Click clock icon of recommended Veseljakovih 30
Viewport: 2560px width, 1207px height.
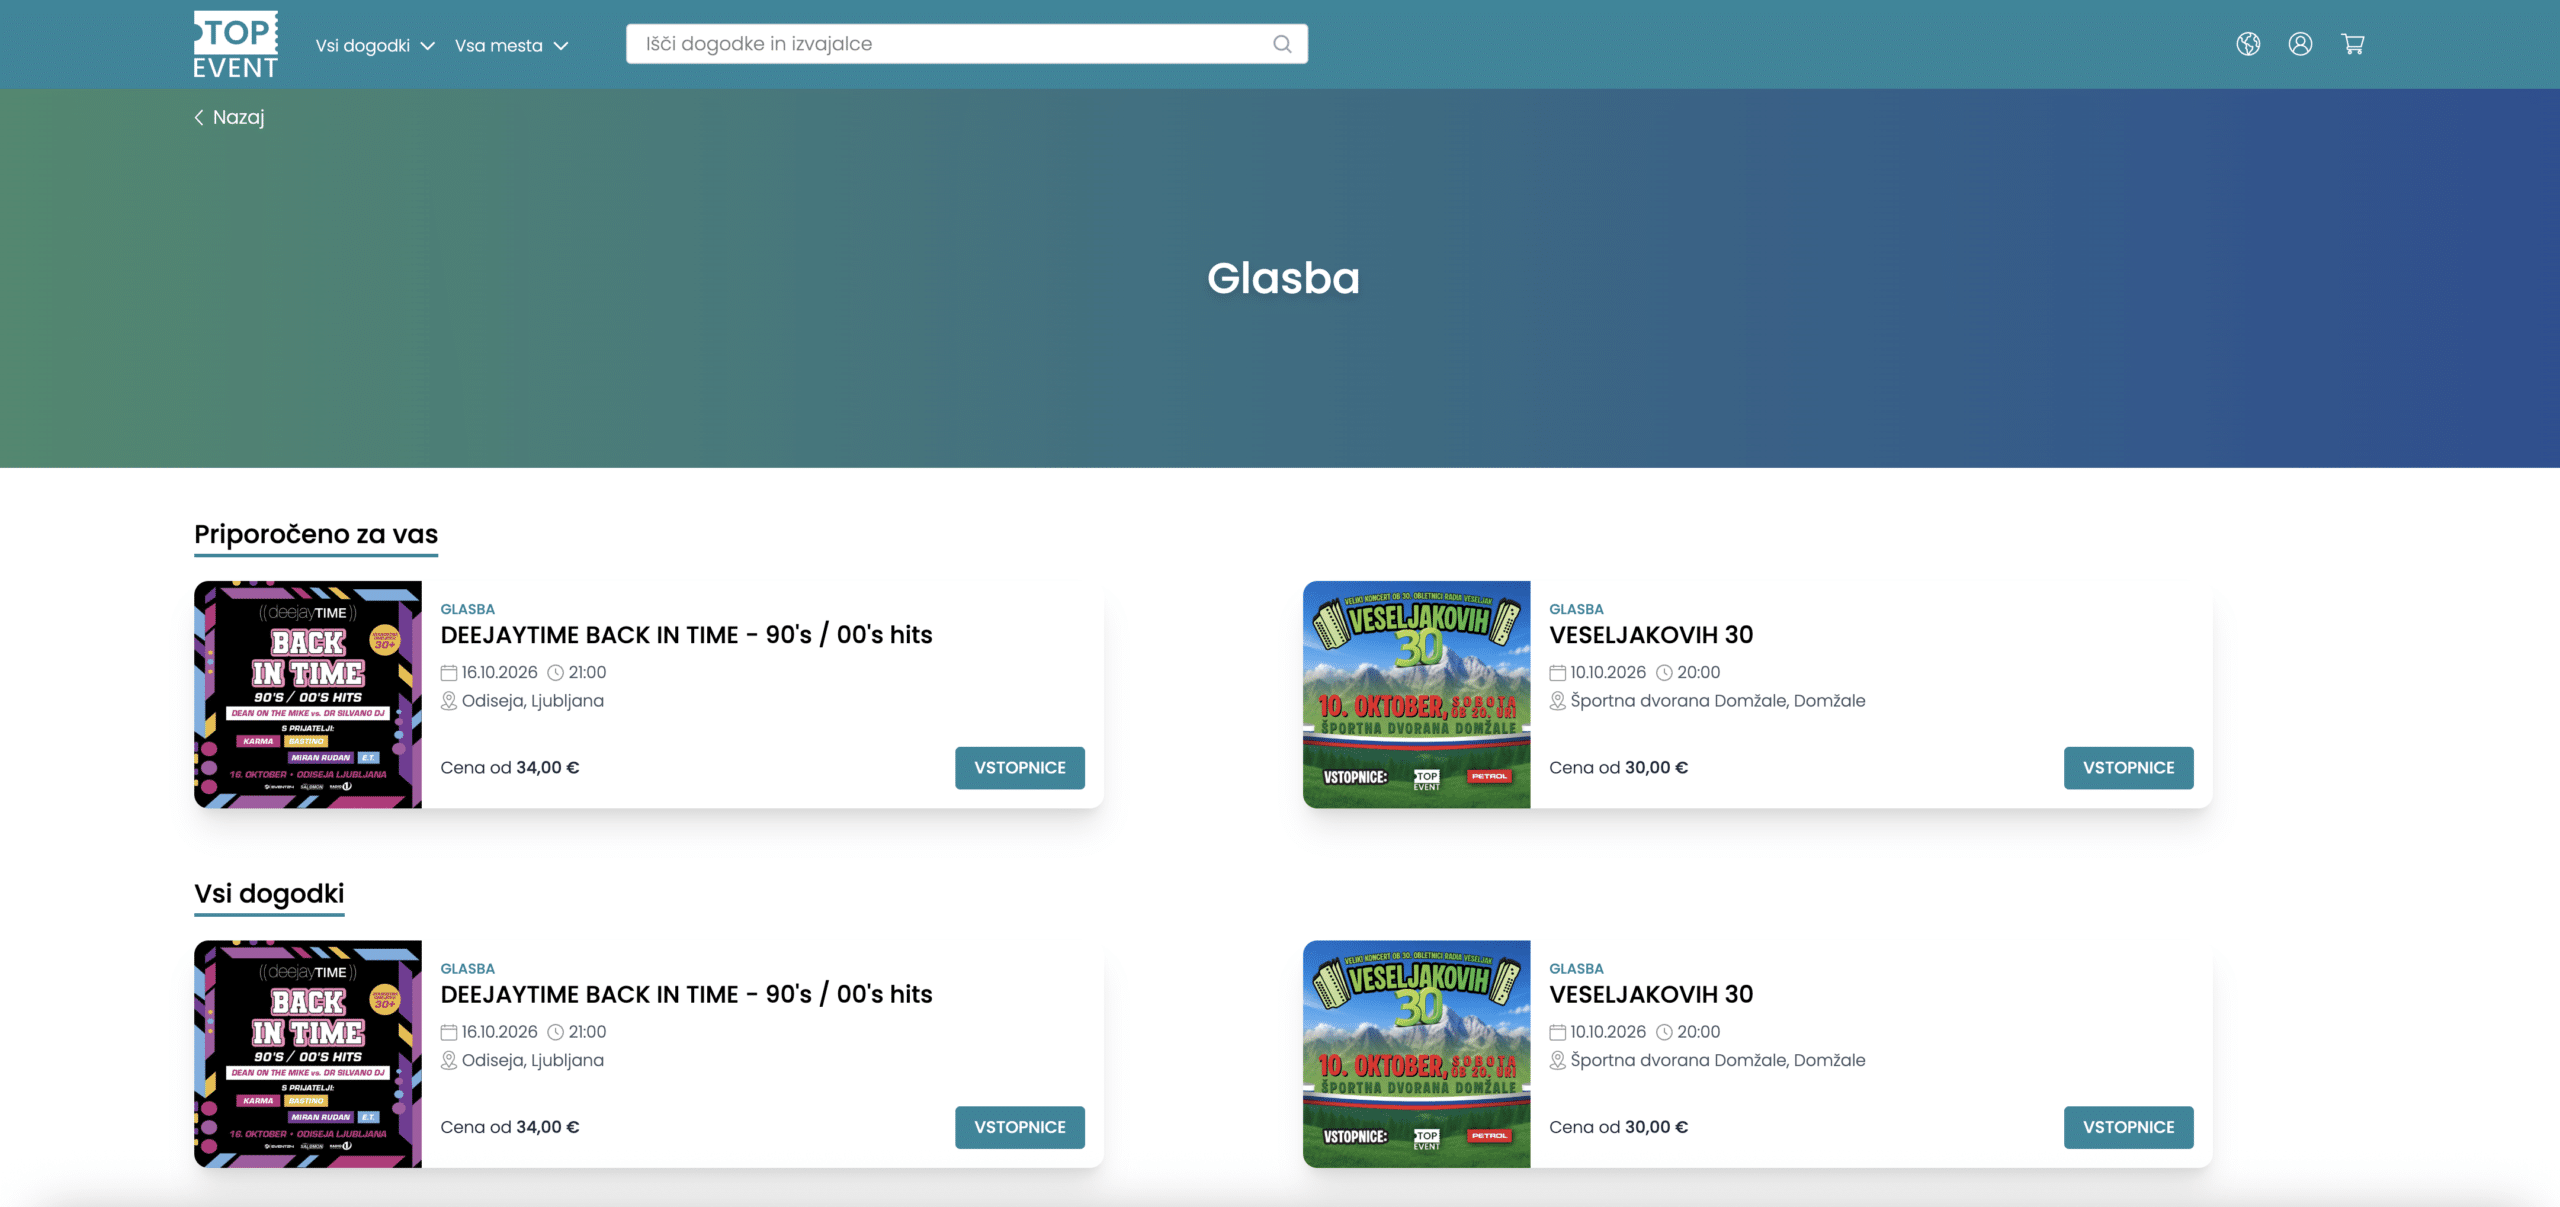(x=1665, y=673)
